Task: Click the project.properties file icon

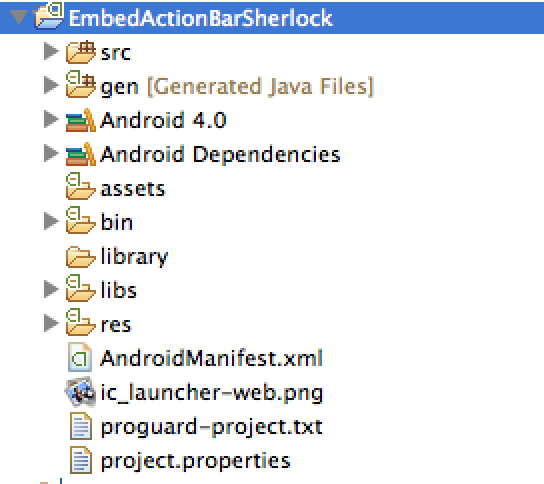Action: click(81, 460)
